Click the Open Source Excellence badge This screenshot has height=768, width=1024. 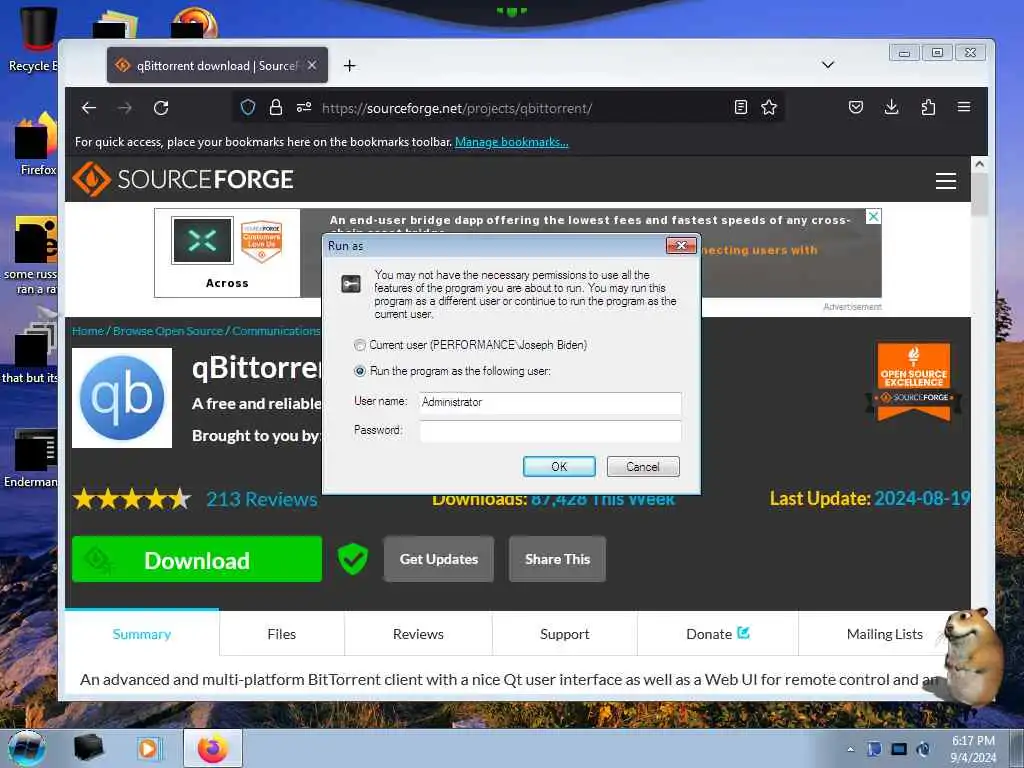pos(914,382)
